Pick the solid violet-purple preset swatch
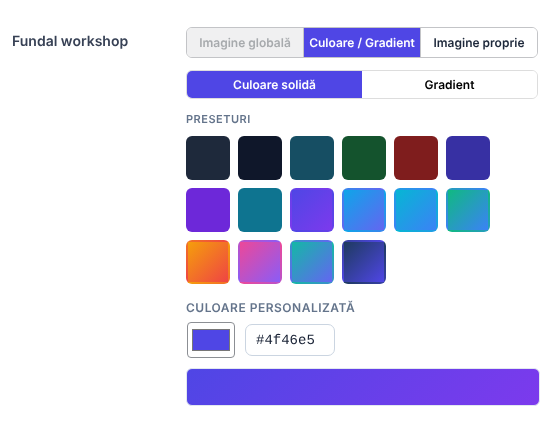This screenshot has width=560, height=432. pos(208,210)
